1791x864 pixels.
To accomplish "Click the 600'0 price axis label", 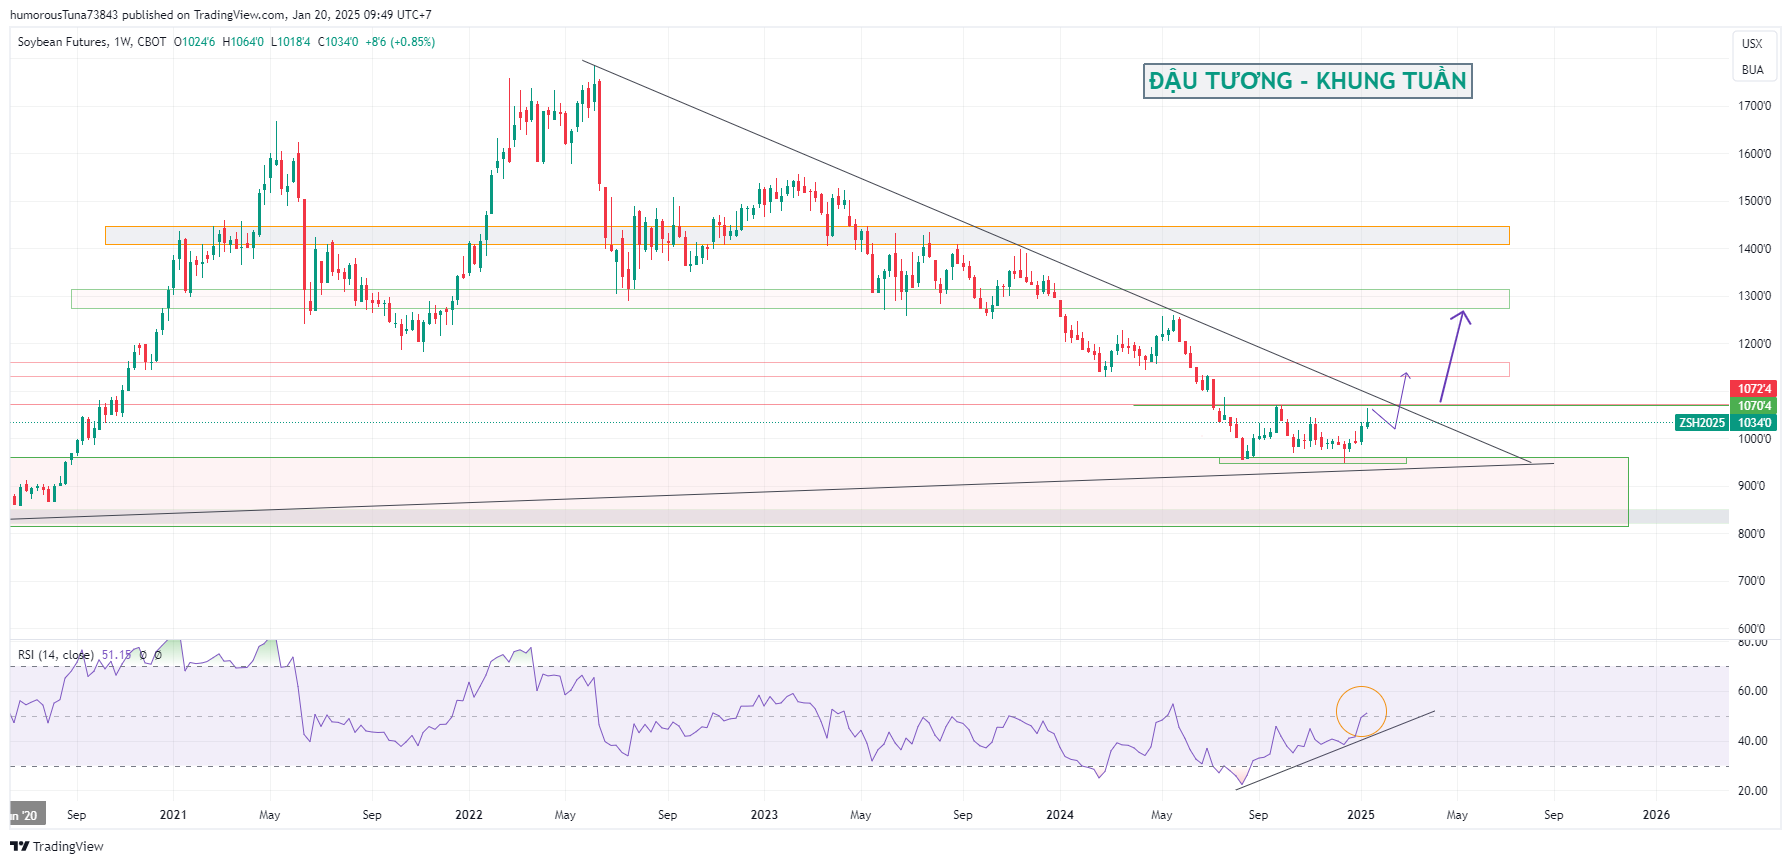I will click(x=1752, y=629).
